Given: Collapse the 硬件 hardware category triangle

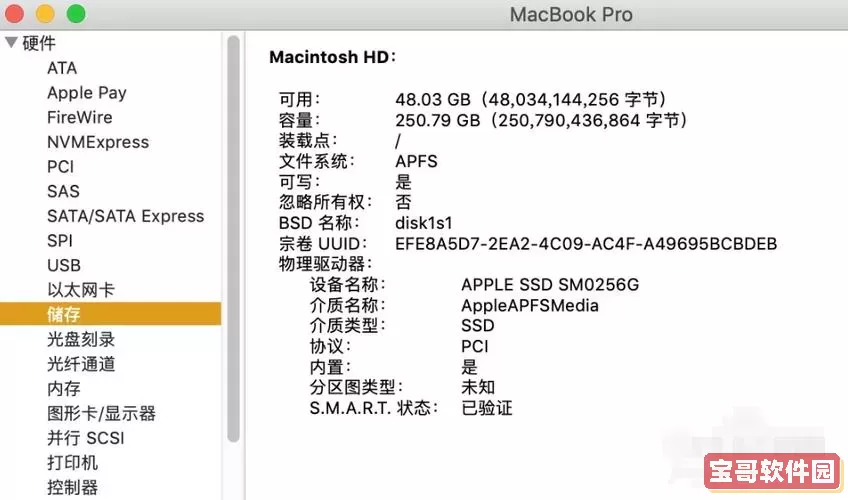Looking at the screenshot, I should click(11, 42).
